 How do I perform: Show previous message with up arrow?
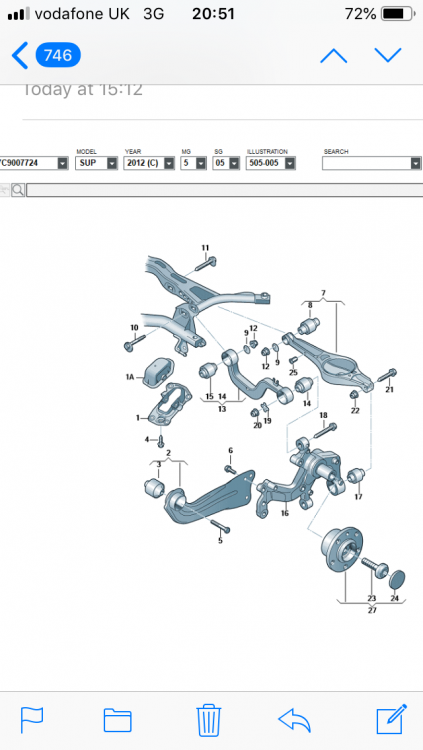coord(334,55)
